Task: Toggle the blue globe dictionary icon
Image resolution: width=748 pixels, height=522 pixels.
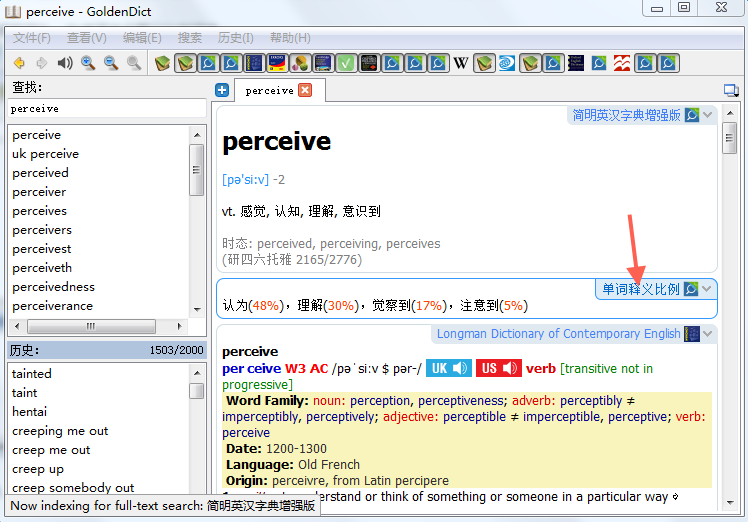Action: click(507, 63)
